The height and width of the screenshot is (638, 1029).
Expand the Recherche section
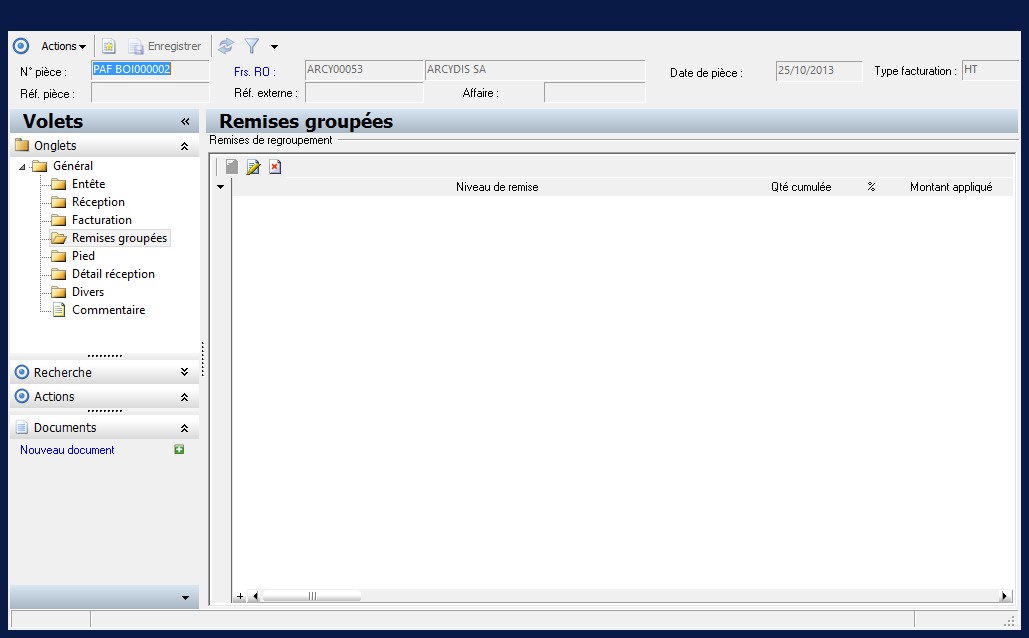tap(184, 372)
